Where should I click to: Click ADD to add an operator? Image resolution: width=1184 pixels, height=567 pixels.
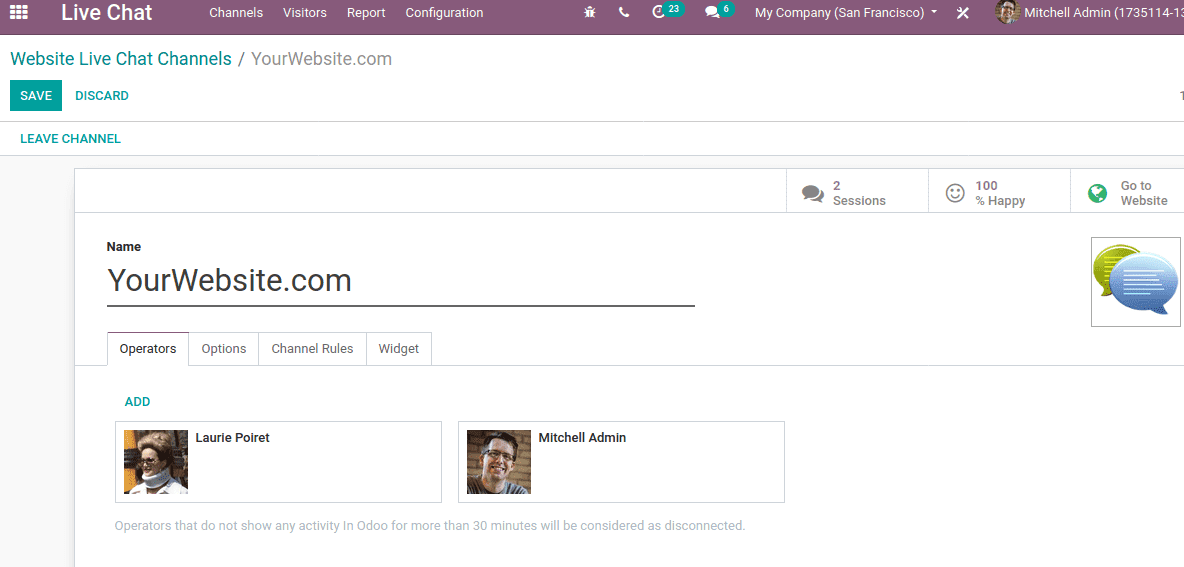click(137, 402)
